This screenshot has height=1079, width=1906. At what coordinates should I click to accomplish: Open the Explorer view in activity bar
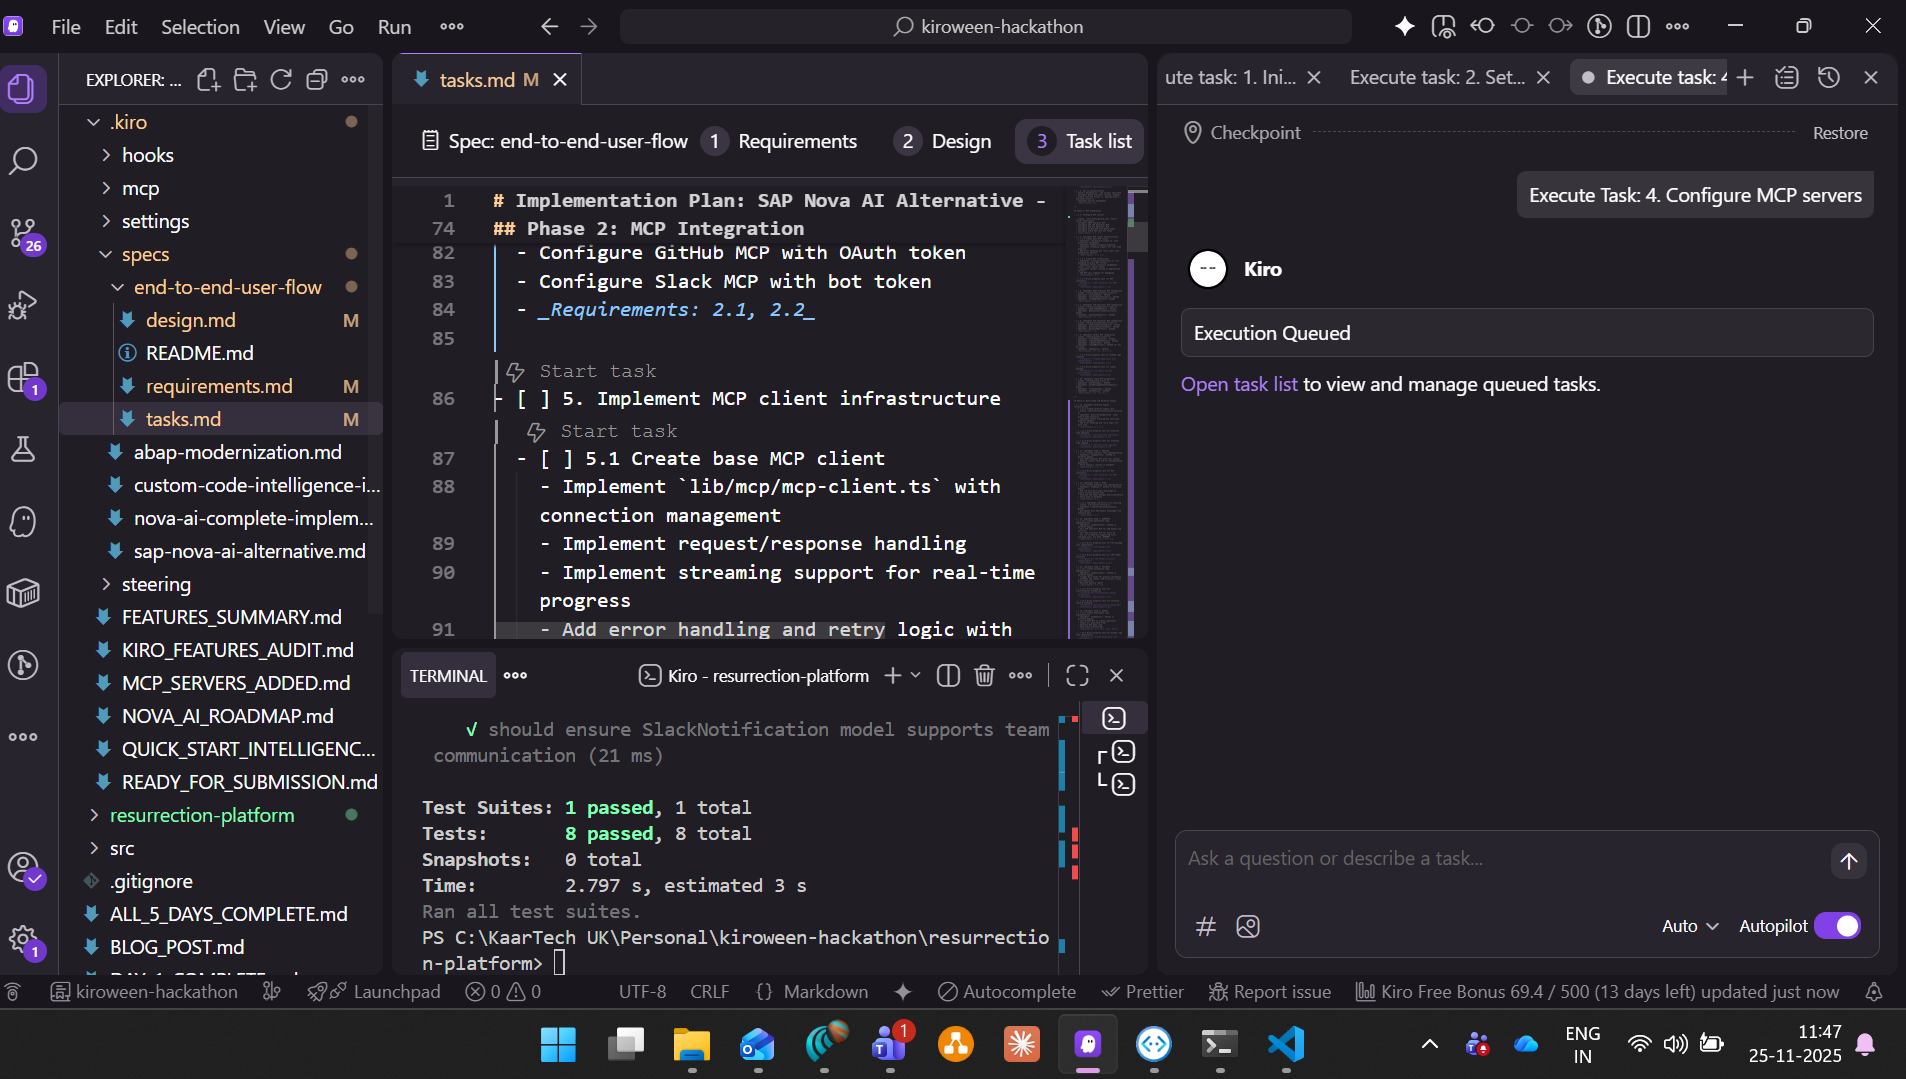pyautogui.click(x=23, y=90)
